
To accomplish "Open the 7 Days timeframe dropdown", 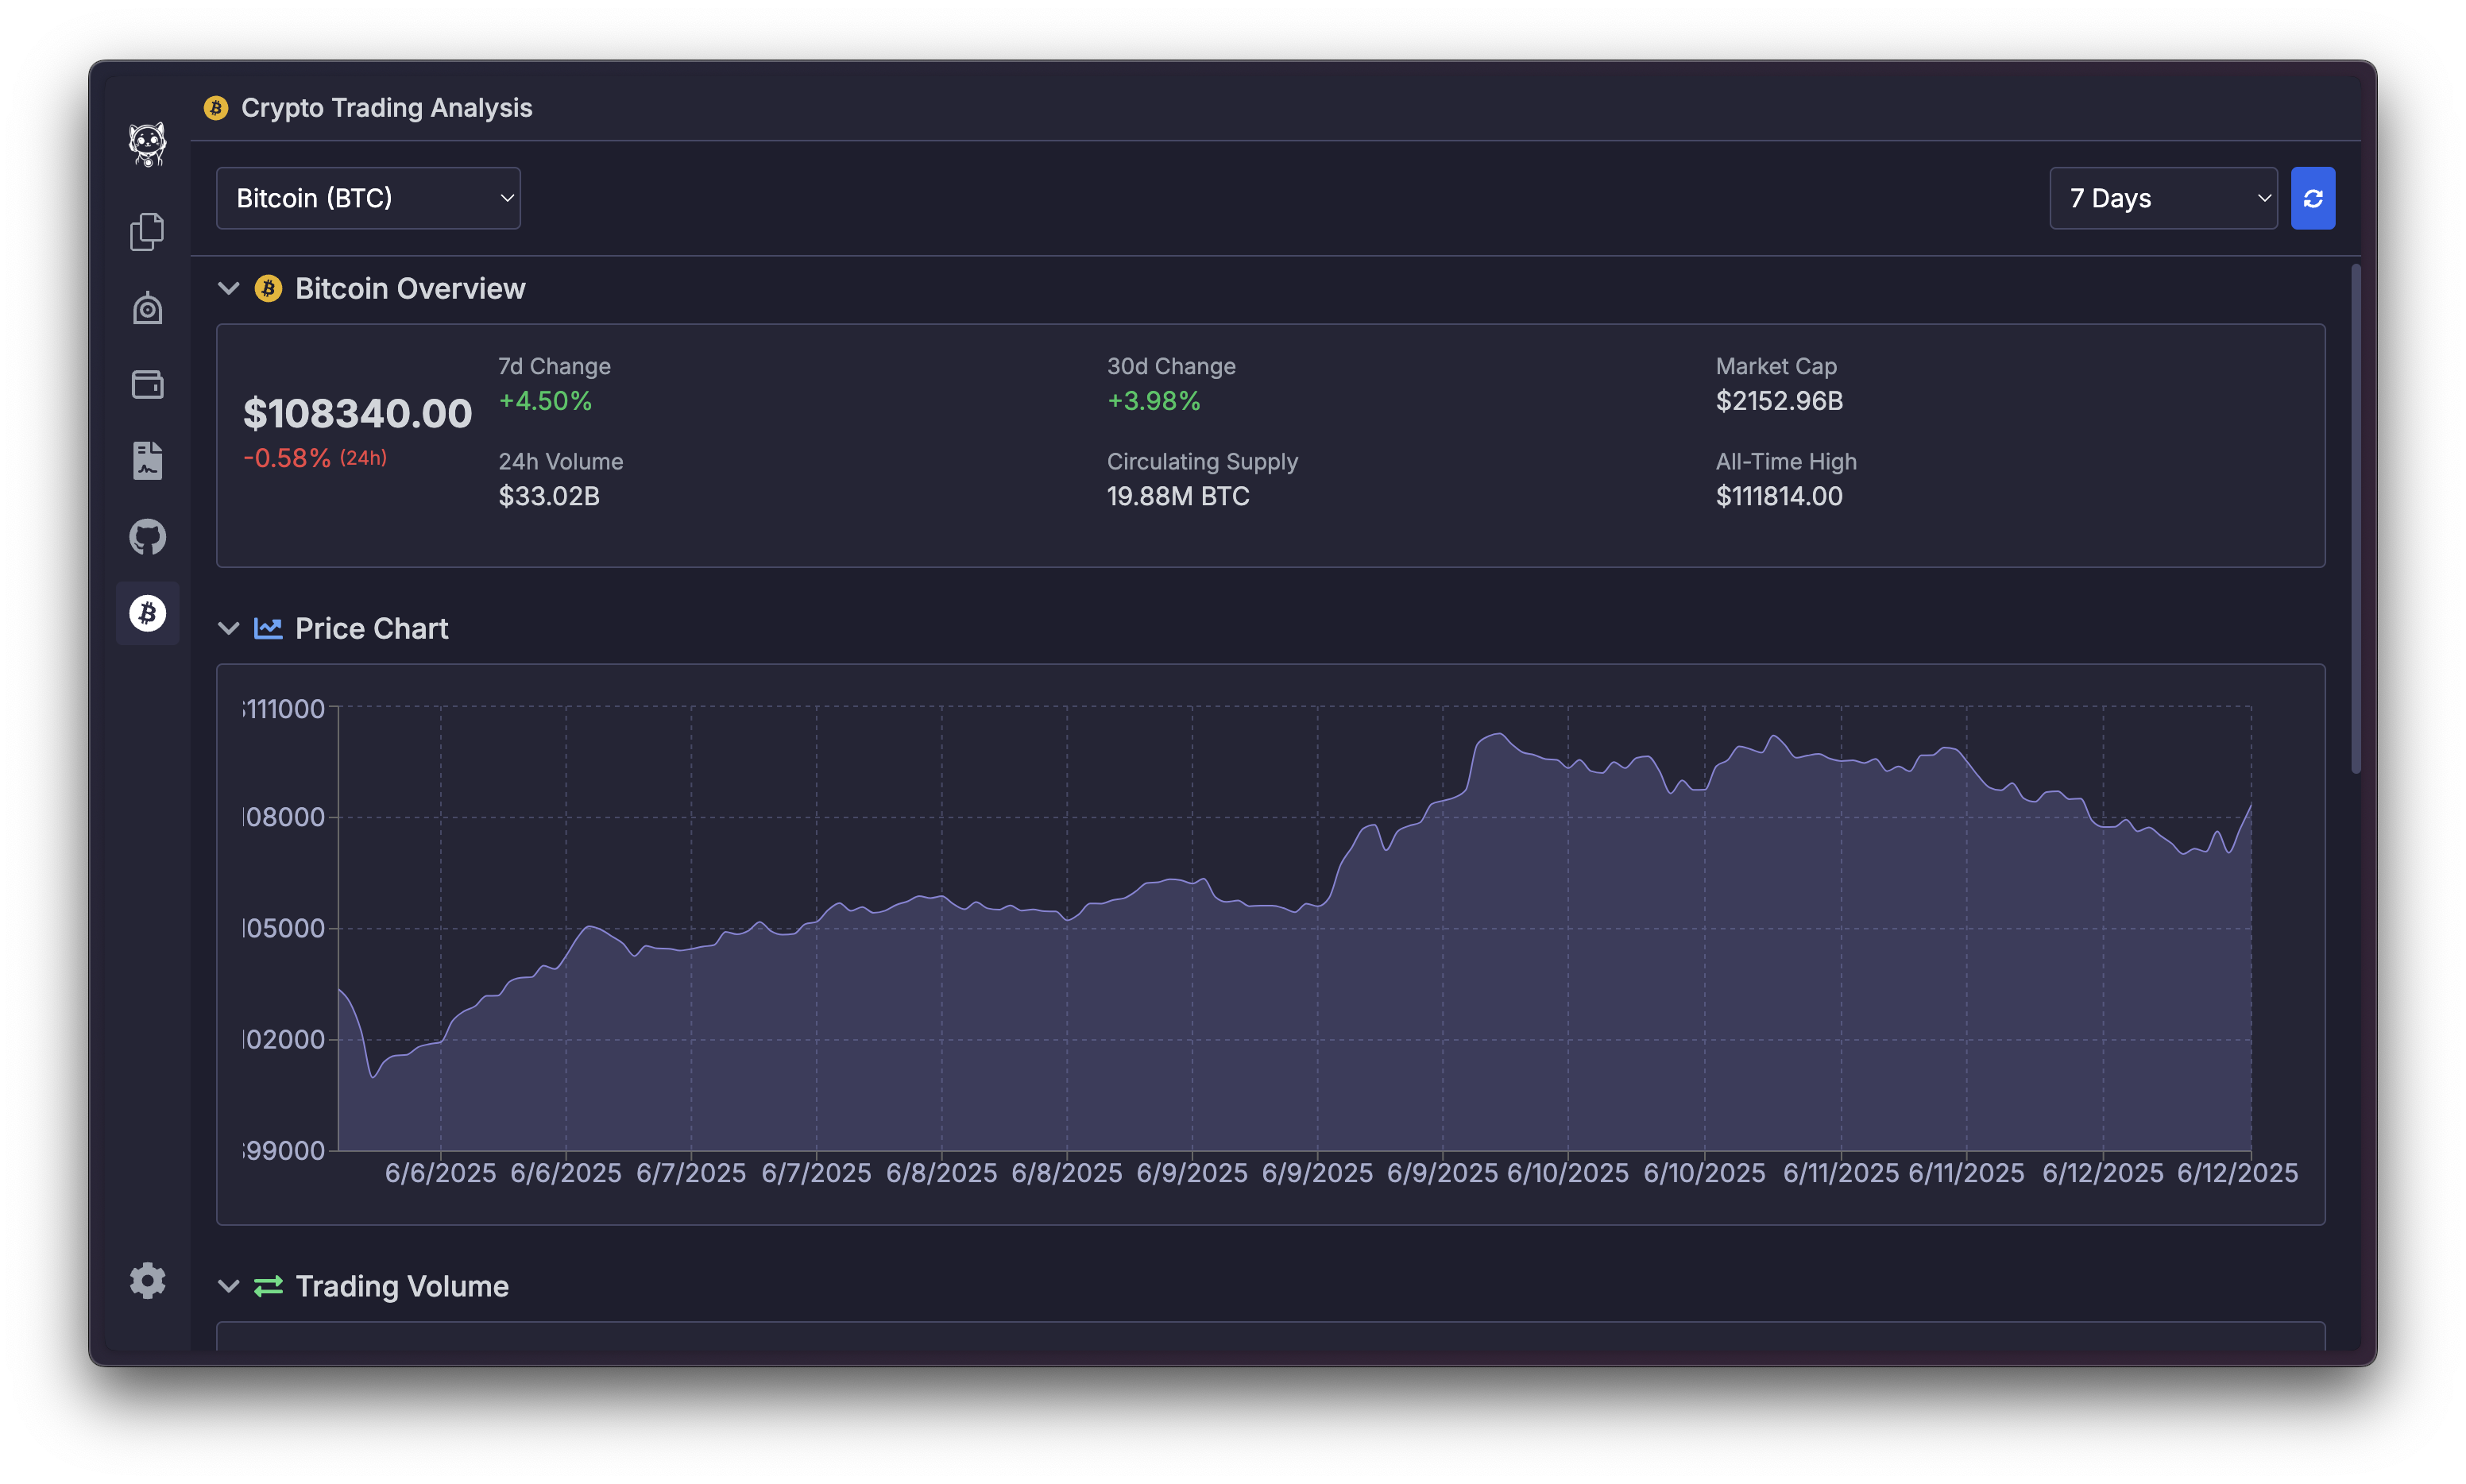I will 2162,198.
